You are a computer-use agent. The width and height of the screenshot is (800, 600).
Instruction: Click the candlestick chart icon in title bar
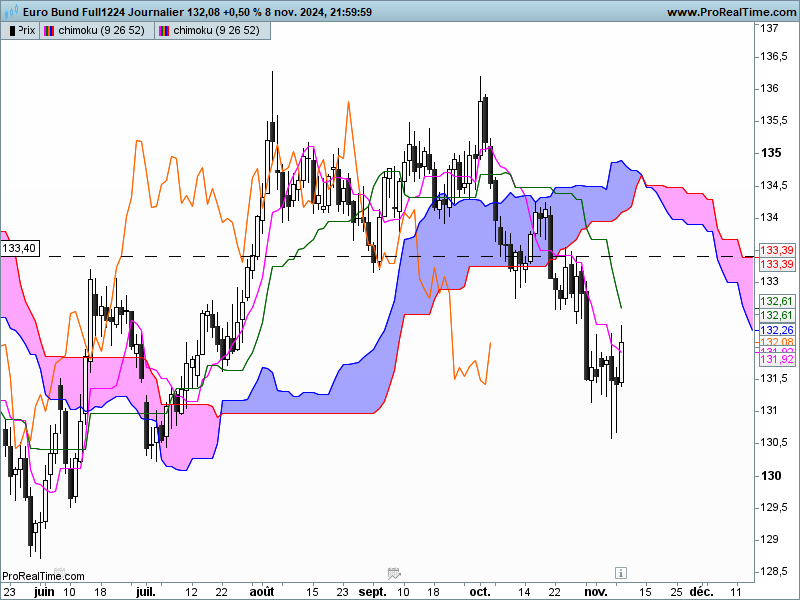click(11, 10)
